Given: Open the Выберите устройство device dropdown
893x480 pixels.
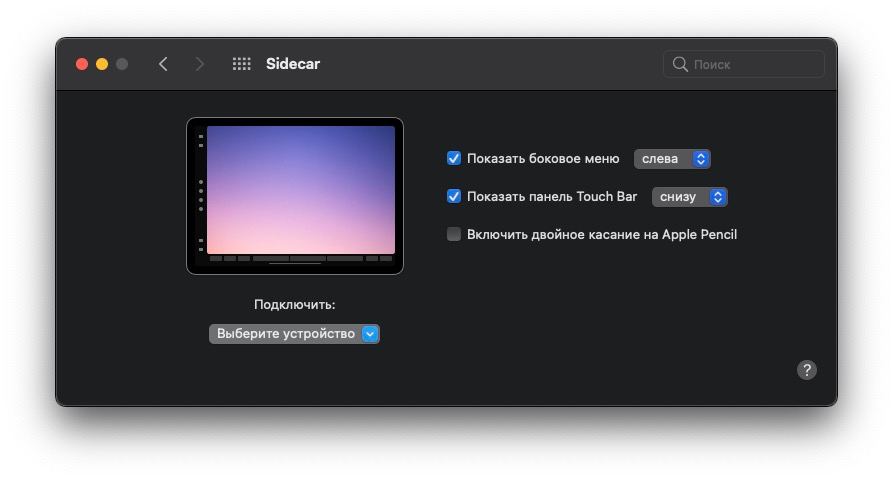Looking at the screenshot, I should click(294, 334).
